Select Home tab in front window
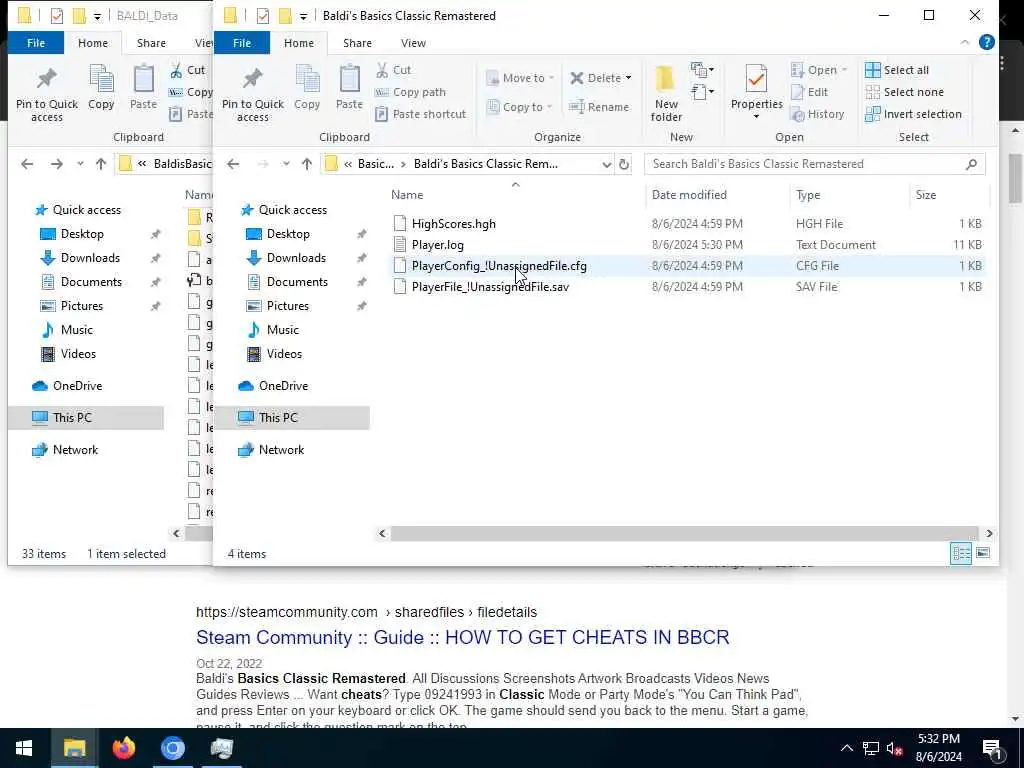 (x=298, y=42)
